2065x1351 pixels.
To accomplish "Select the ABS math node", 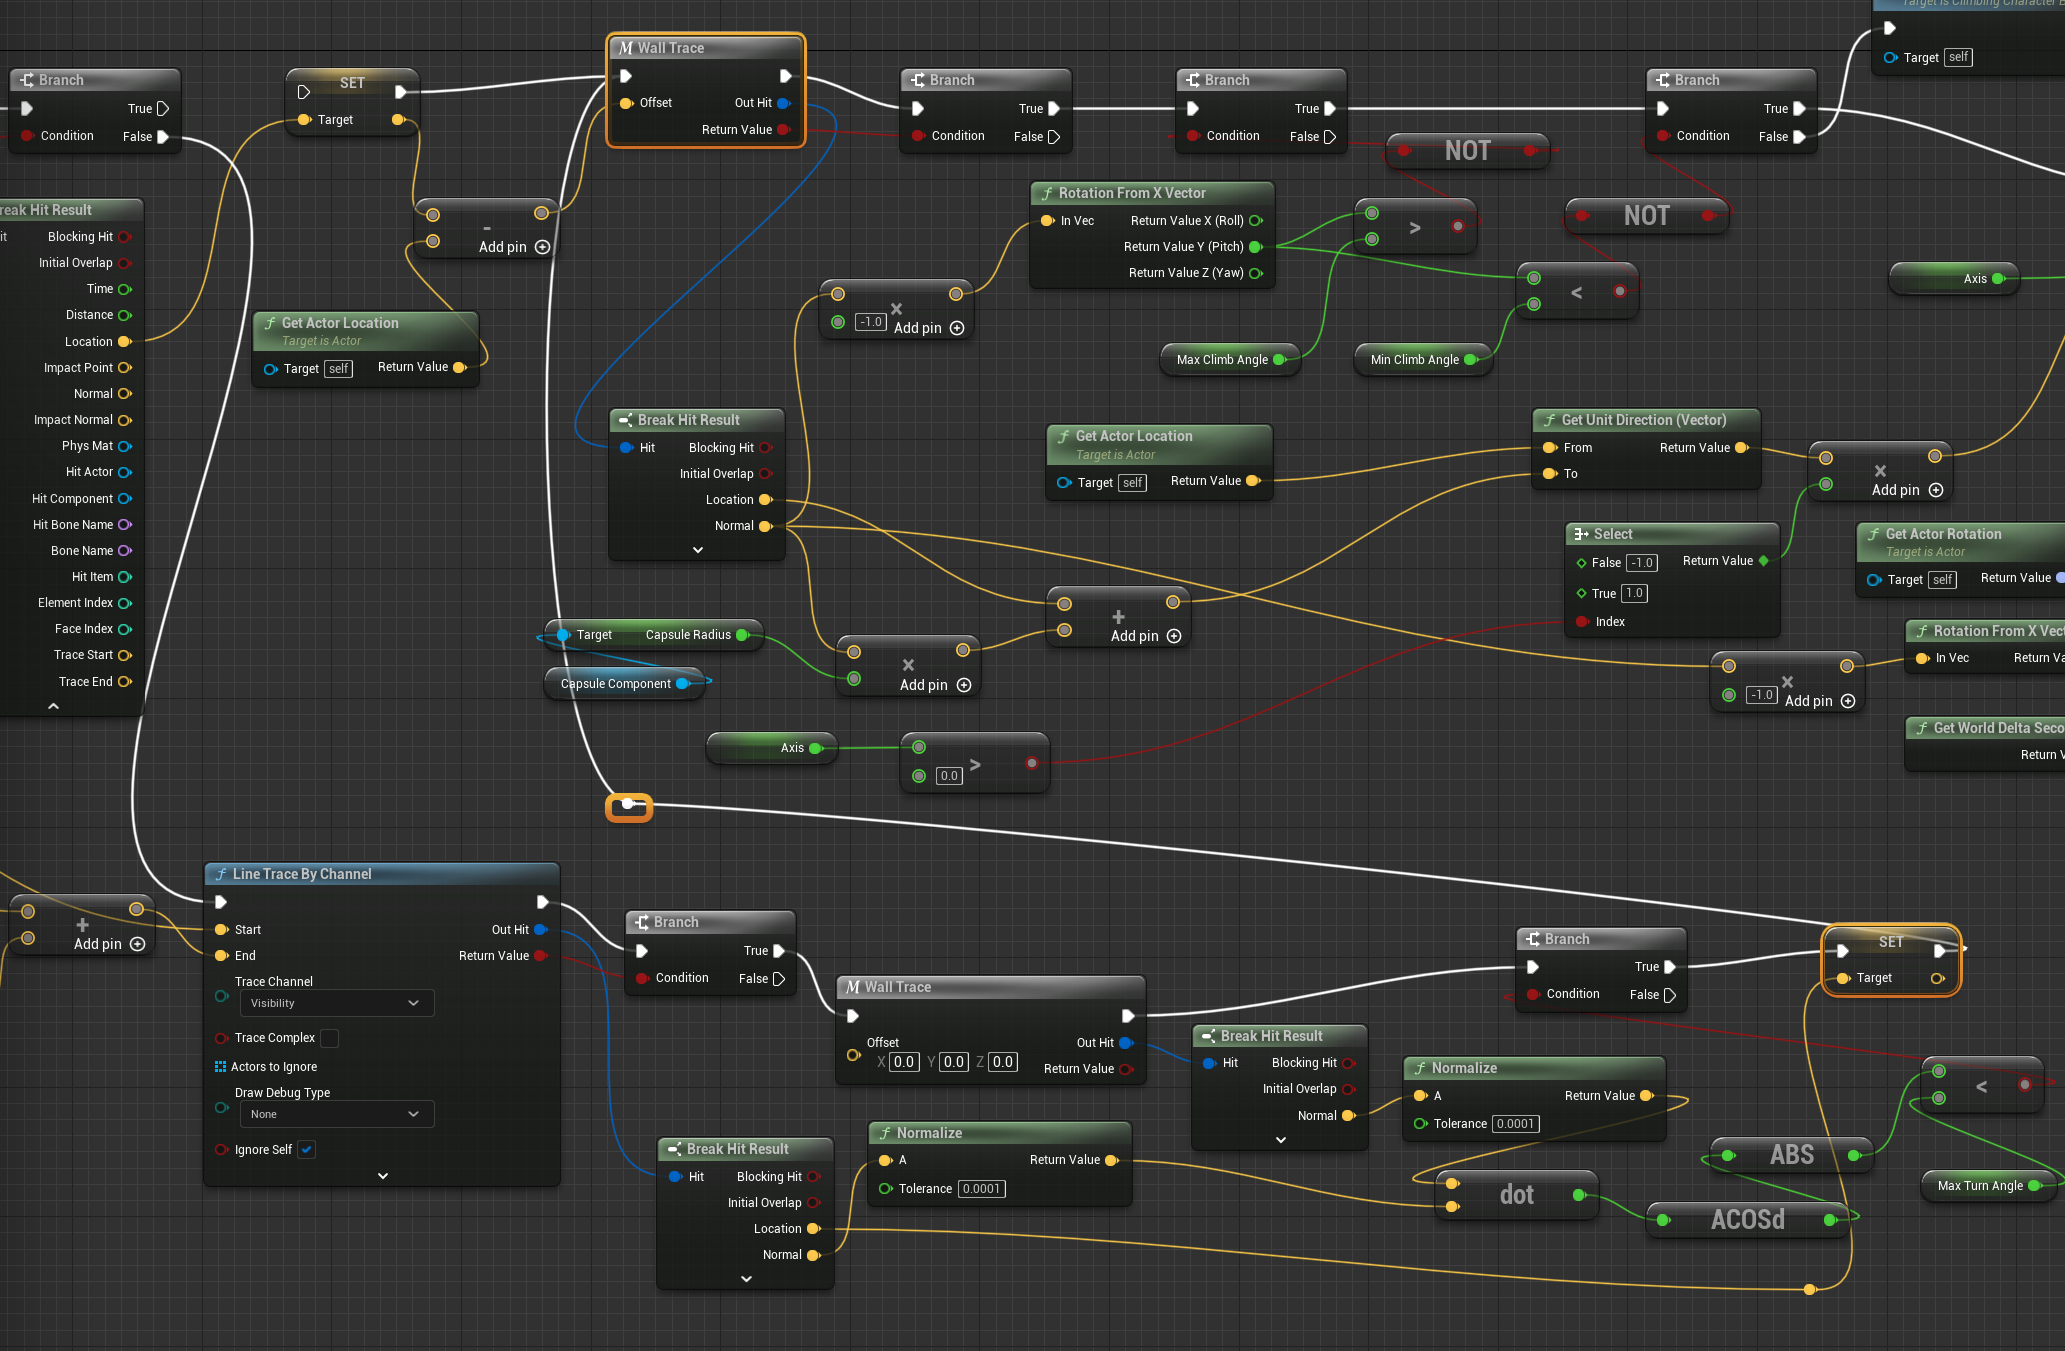I will pyautogui.click(x=1791, y=1155).
